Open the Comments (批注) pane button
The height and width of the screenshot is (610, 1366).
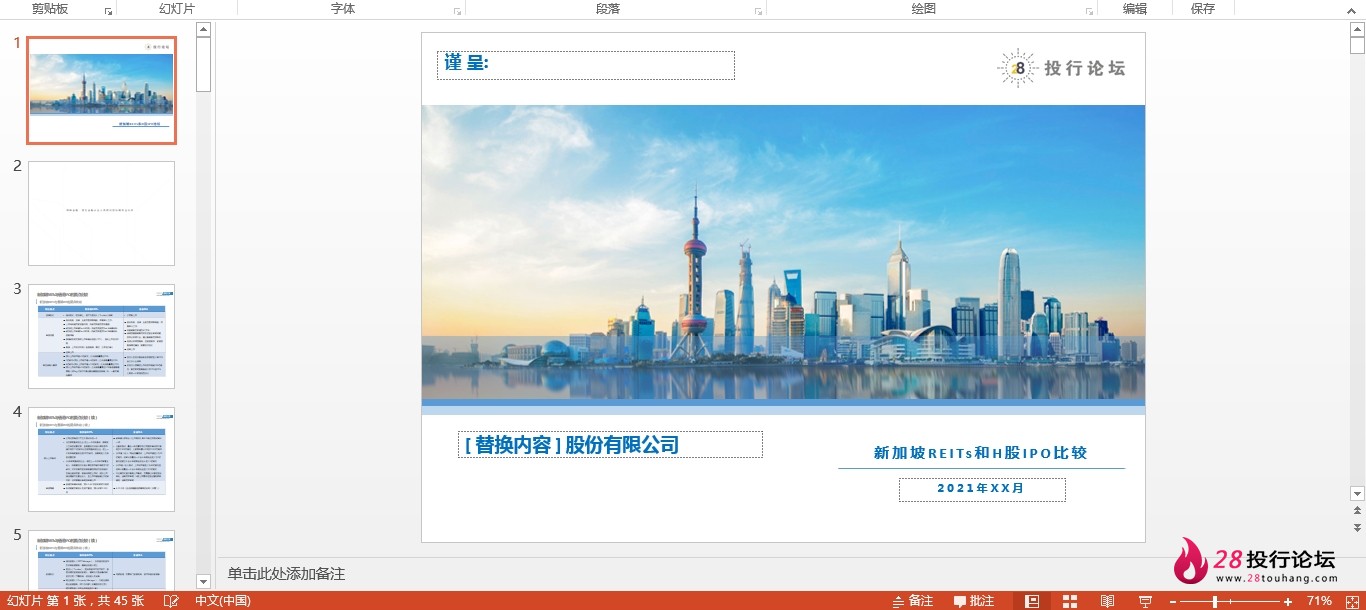pyautogui.click(x=974, y=601)
